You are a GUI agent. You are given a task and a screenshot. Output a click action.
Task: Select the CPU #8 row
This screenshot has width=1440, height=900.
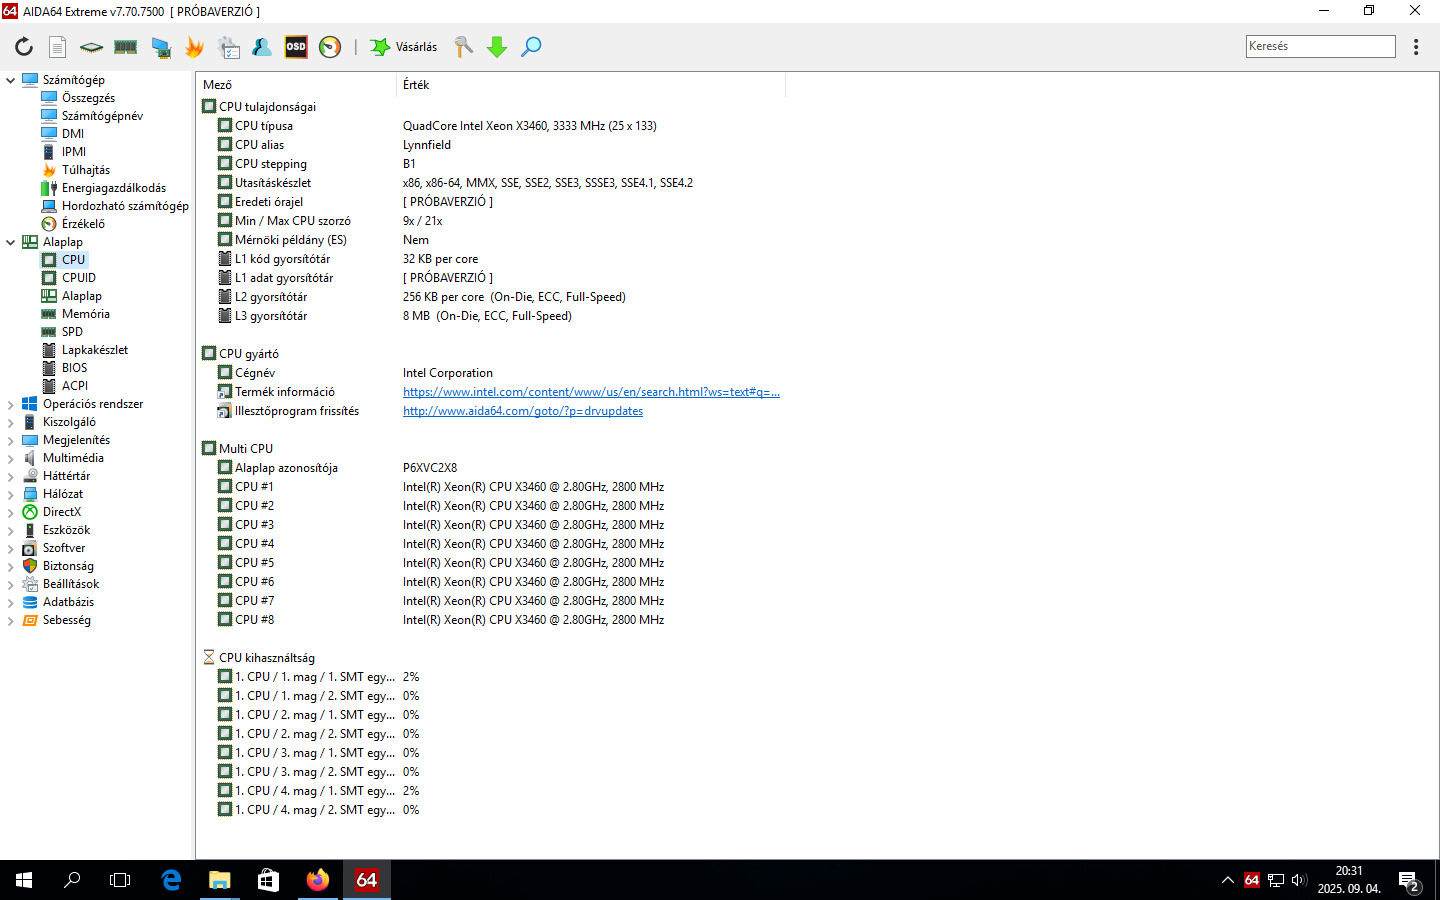click(491, 620)
